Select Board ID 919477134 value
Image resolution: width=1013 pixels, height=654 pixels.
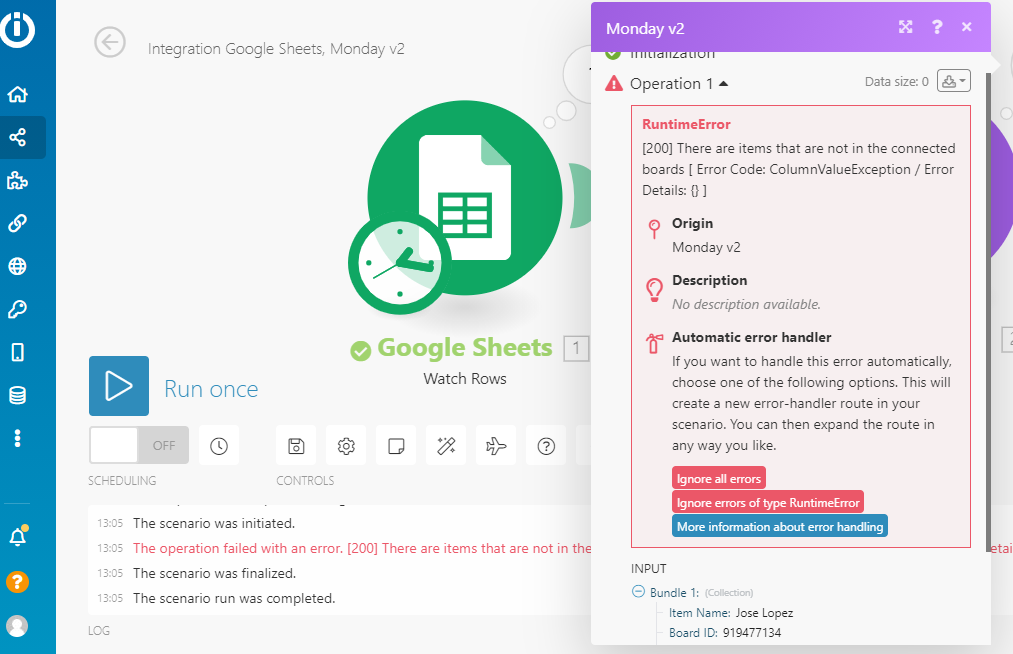pyautogui.click(x=752, y=633)
